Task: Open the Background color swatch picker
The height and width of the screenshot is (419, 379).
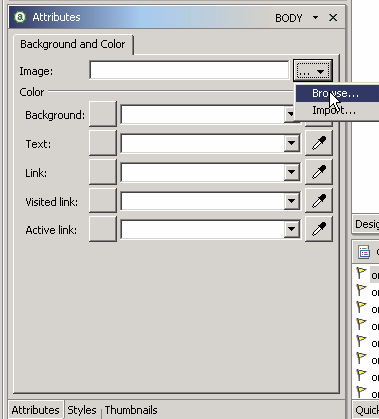Action: [103, 114]
